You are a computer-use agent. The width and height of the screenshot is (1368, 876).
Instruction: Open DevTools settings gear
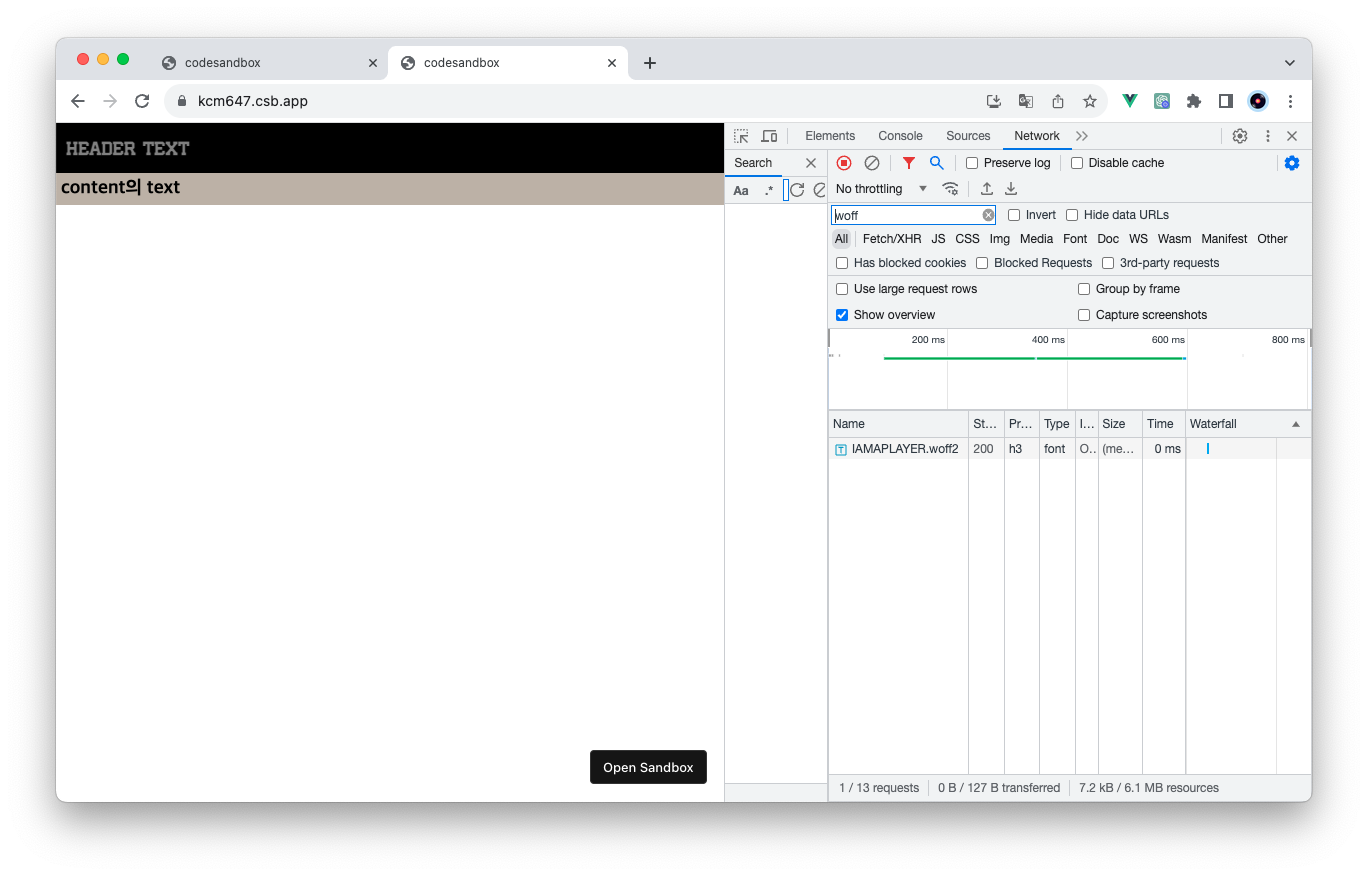click(1240, 136)
